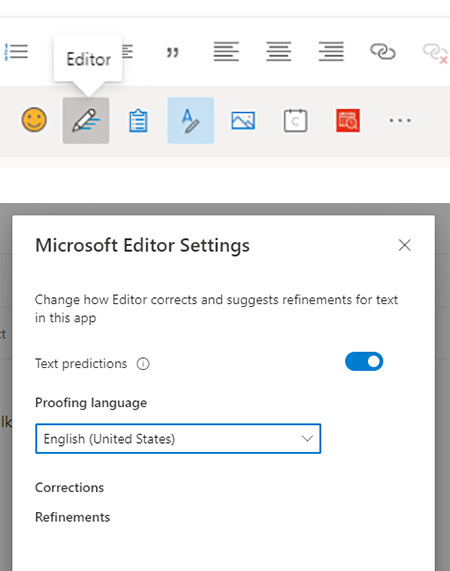
Task: Align text right
Action: pos(331,51)
